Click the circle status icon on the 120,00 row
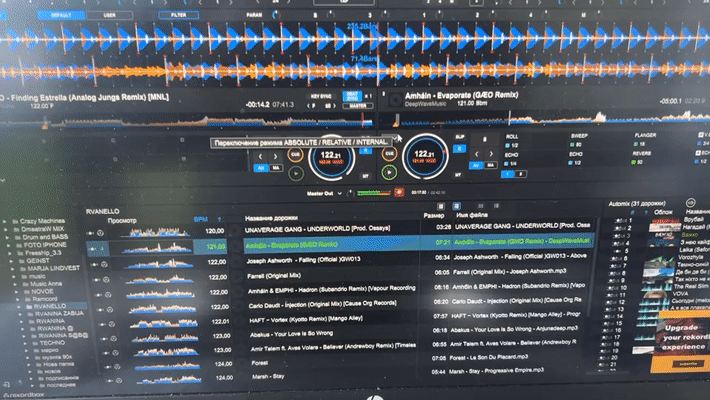710x400 pixels. (x=100, y=233)
